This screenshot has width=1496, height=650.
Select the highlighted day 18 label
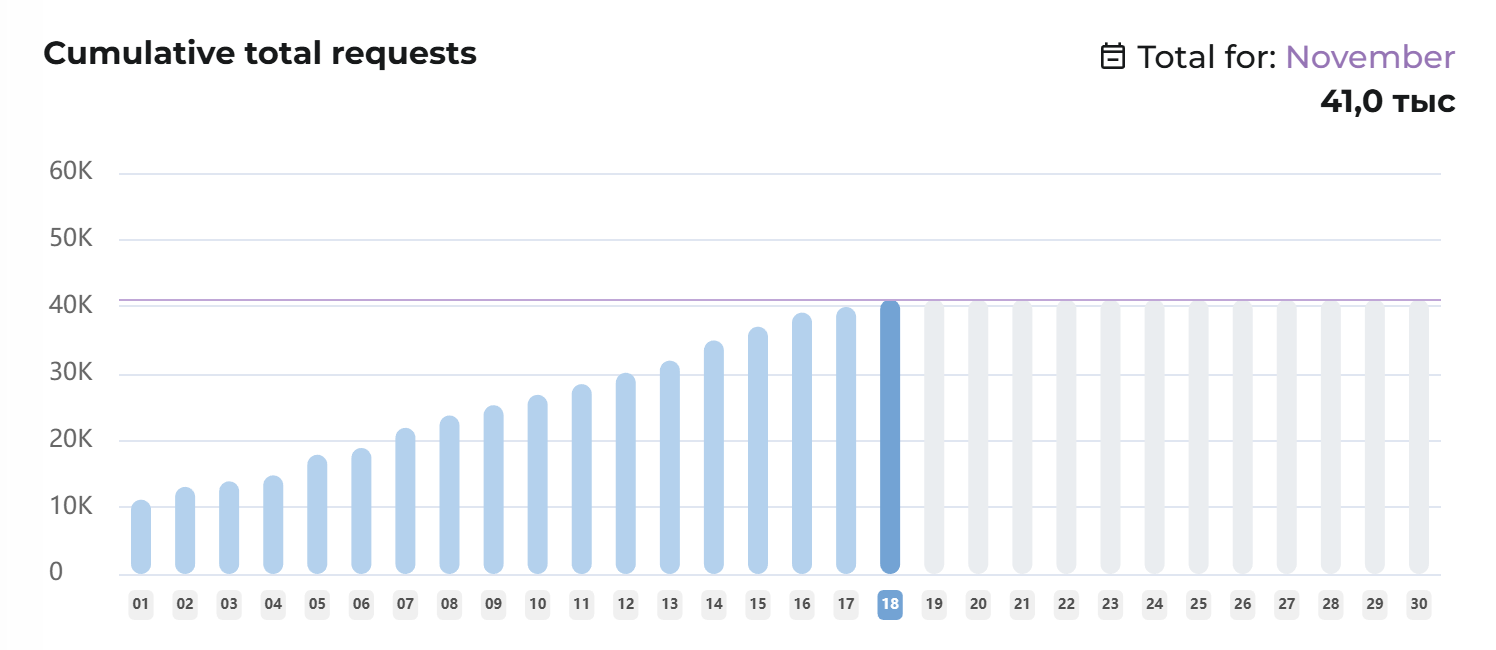(889, 604)
